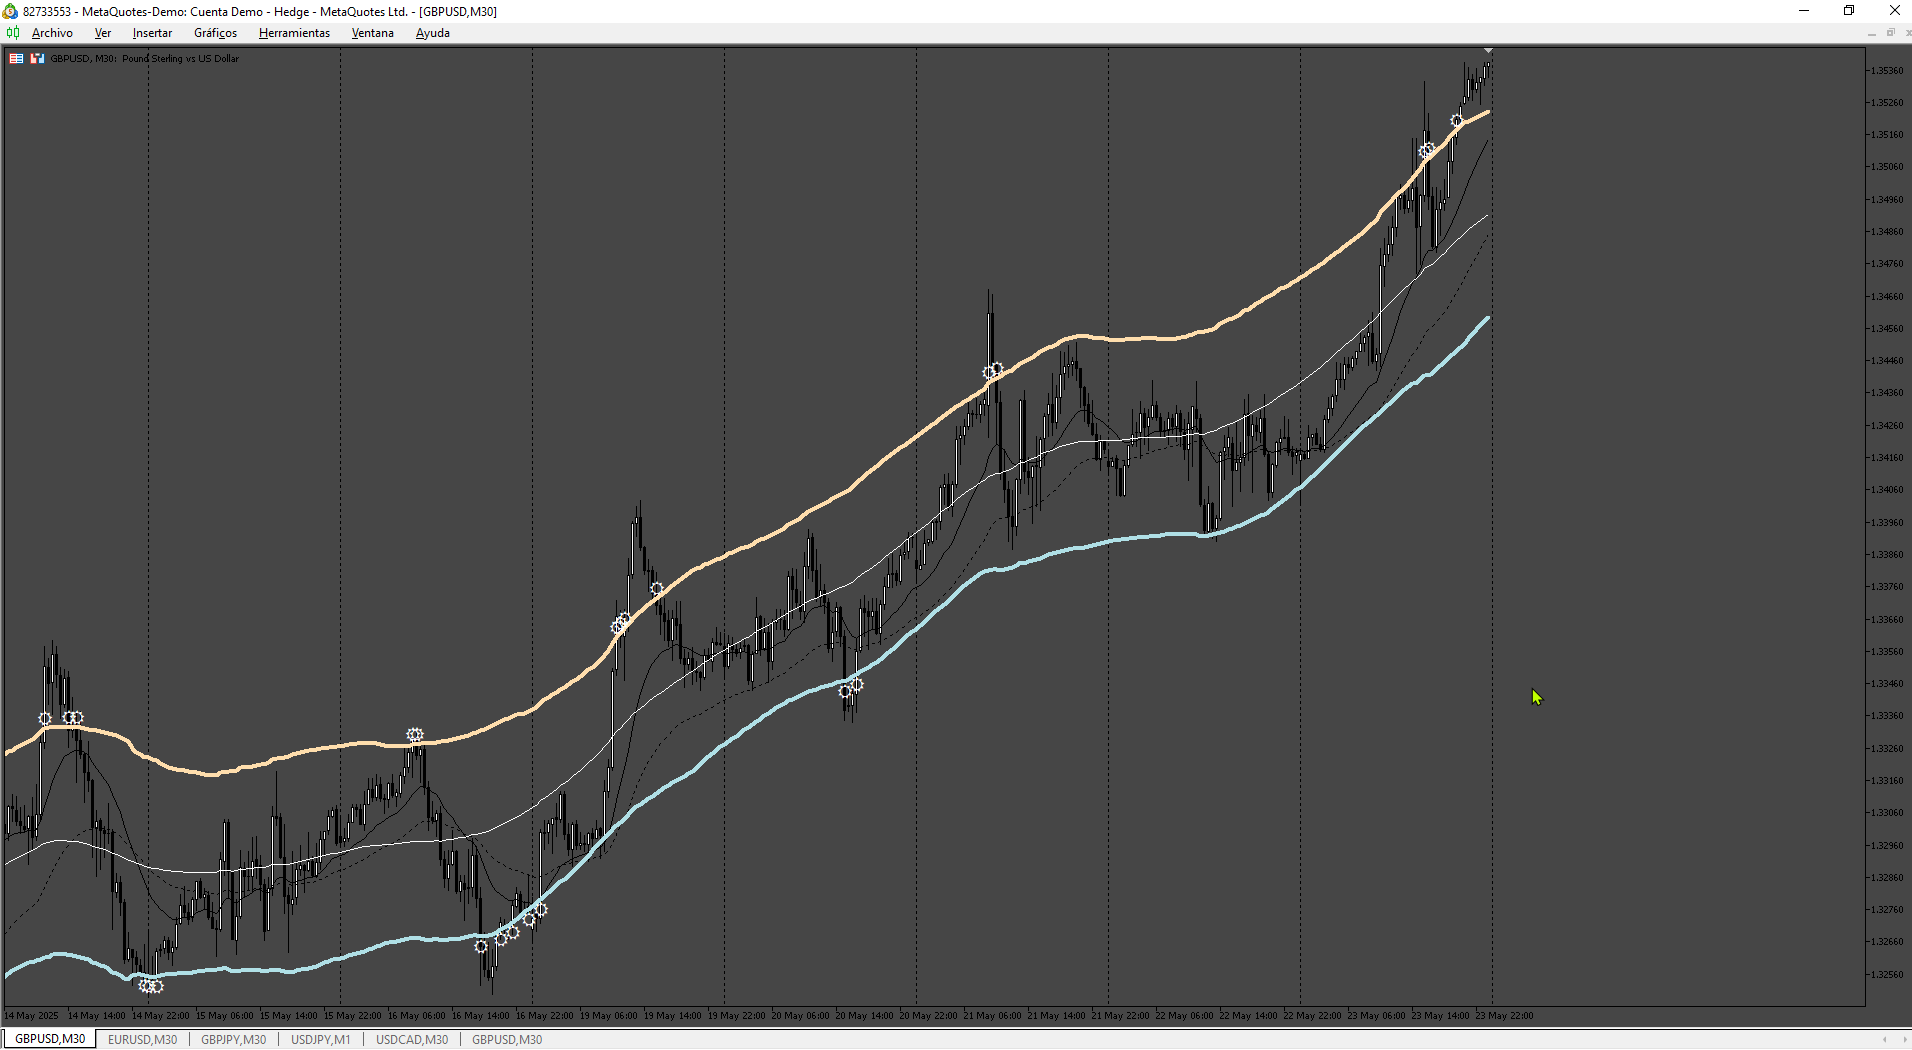
Task: Switch to the inactive GBPUSD,M30 tab after USDCAD
Action: pos(507,1039)
